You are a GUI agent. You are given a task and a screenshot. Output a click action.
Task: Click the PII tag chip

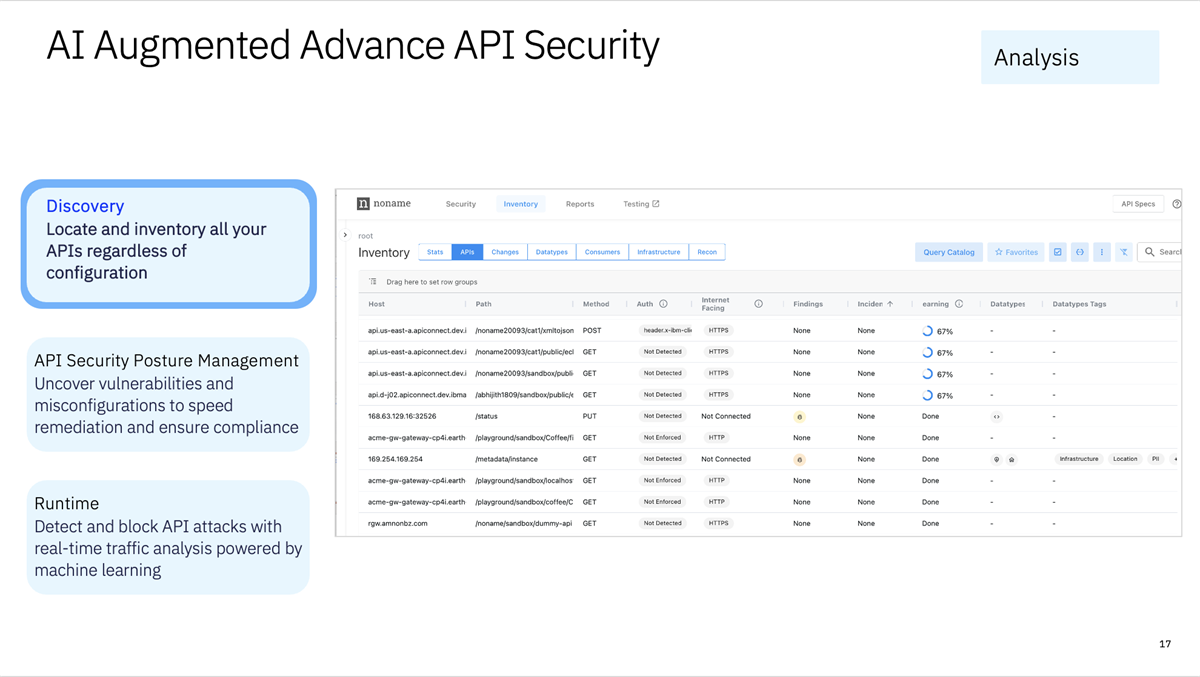(x=1155, y=459)
